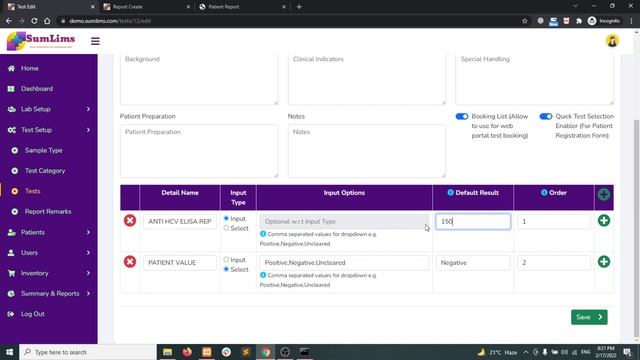Edit the Negative default result field
This screenshot has width=640, height=360.
click(473, 262)
